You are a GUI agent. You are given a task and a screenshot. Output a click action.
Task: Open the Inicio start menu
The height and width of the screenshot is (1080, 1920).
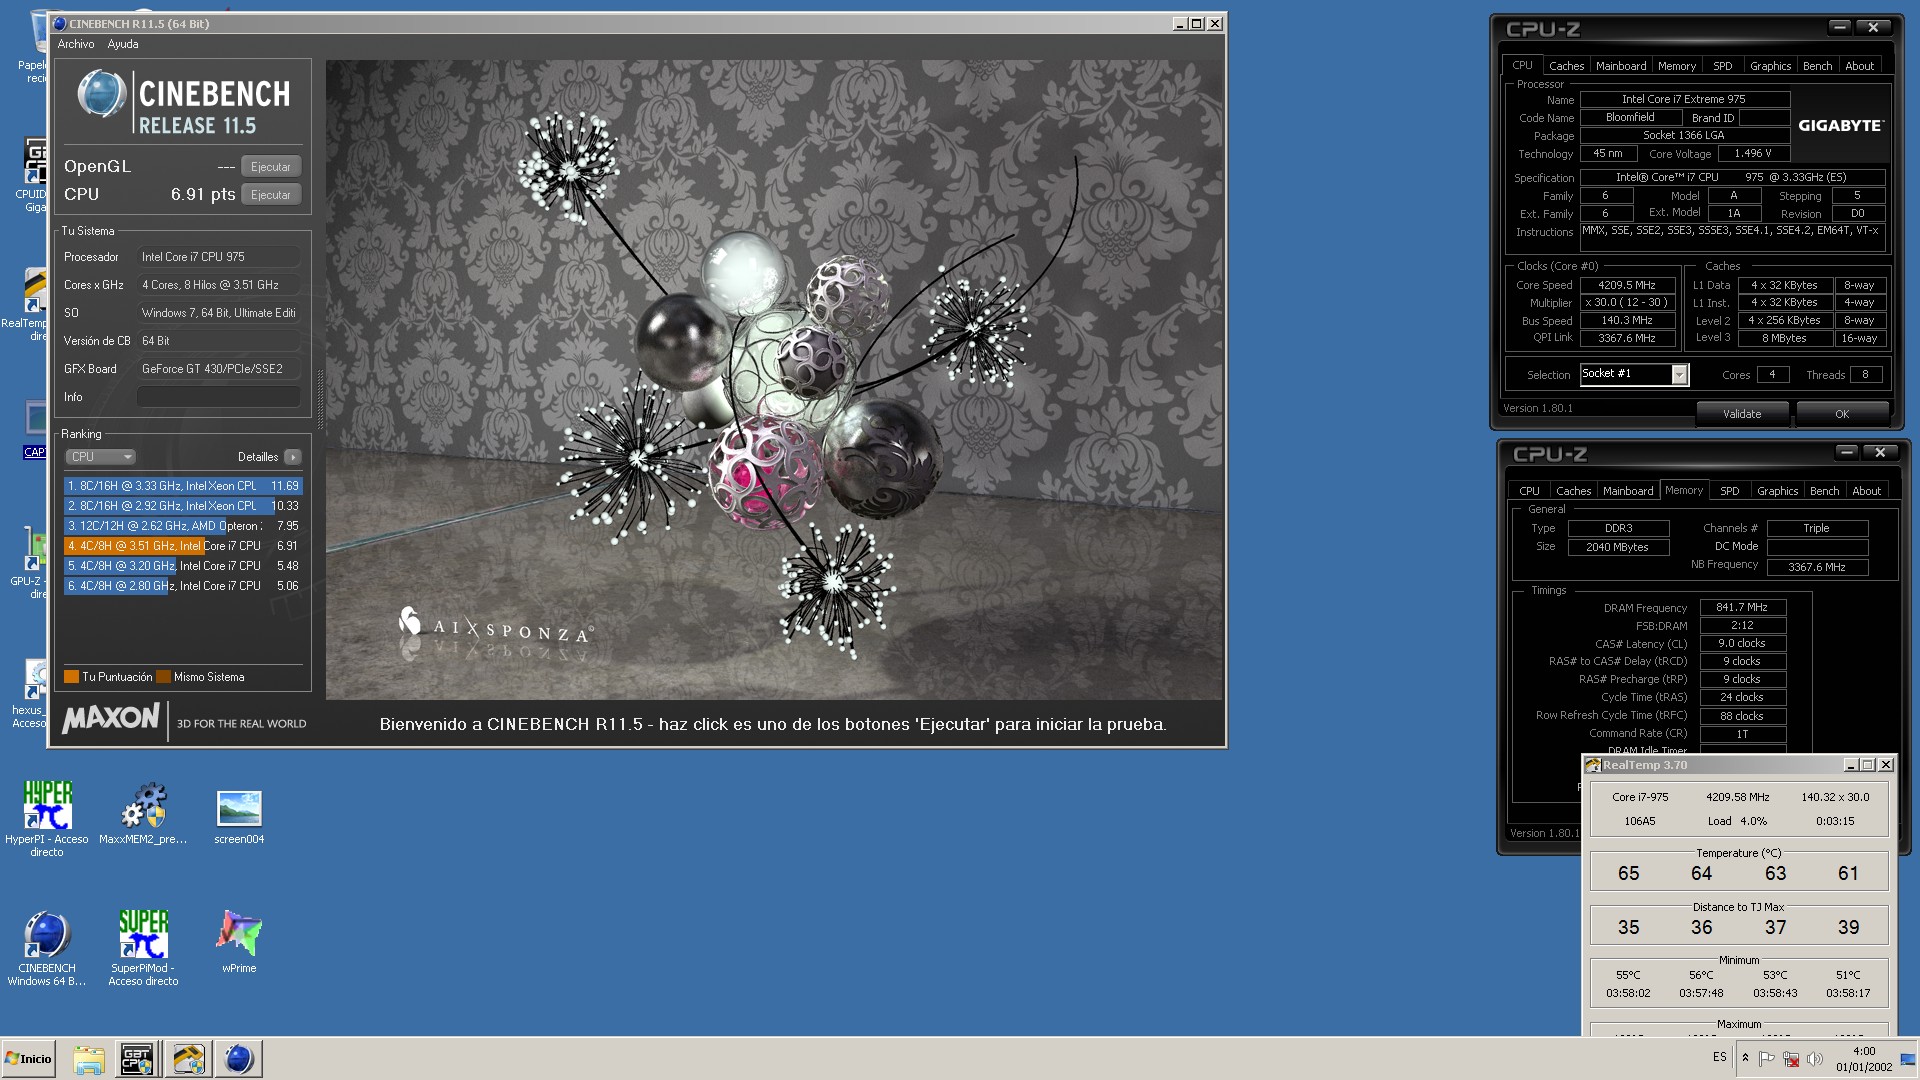pyautogui.click(x=29, y=1059)
